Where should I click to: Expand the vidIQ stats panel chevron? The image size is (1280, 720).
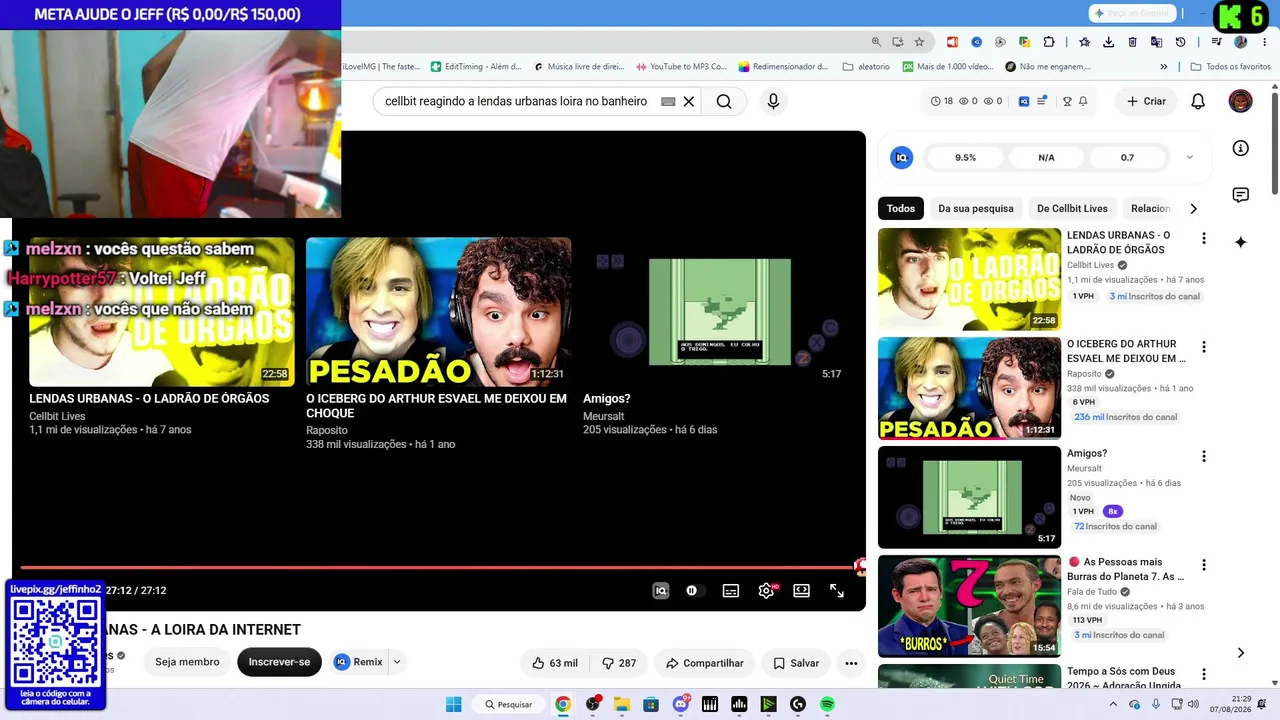[x=1190, y=158]
